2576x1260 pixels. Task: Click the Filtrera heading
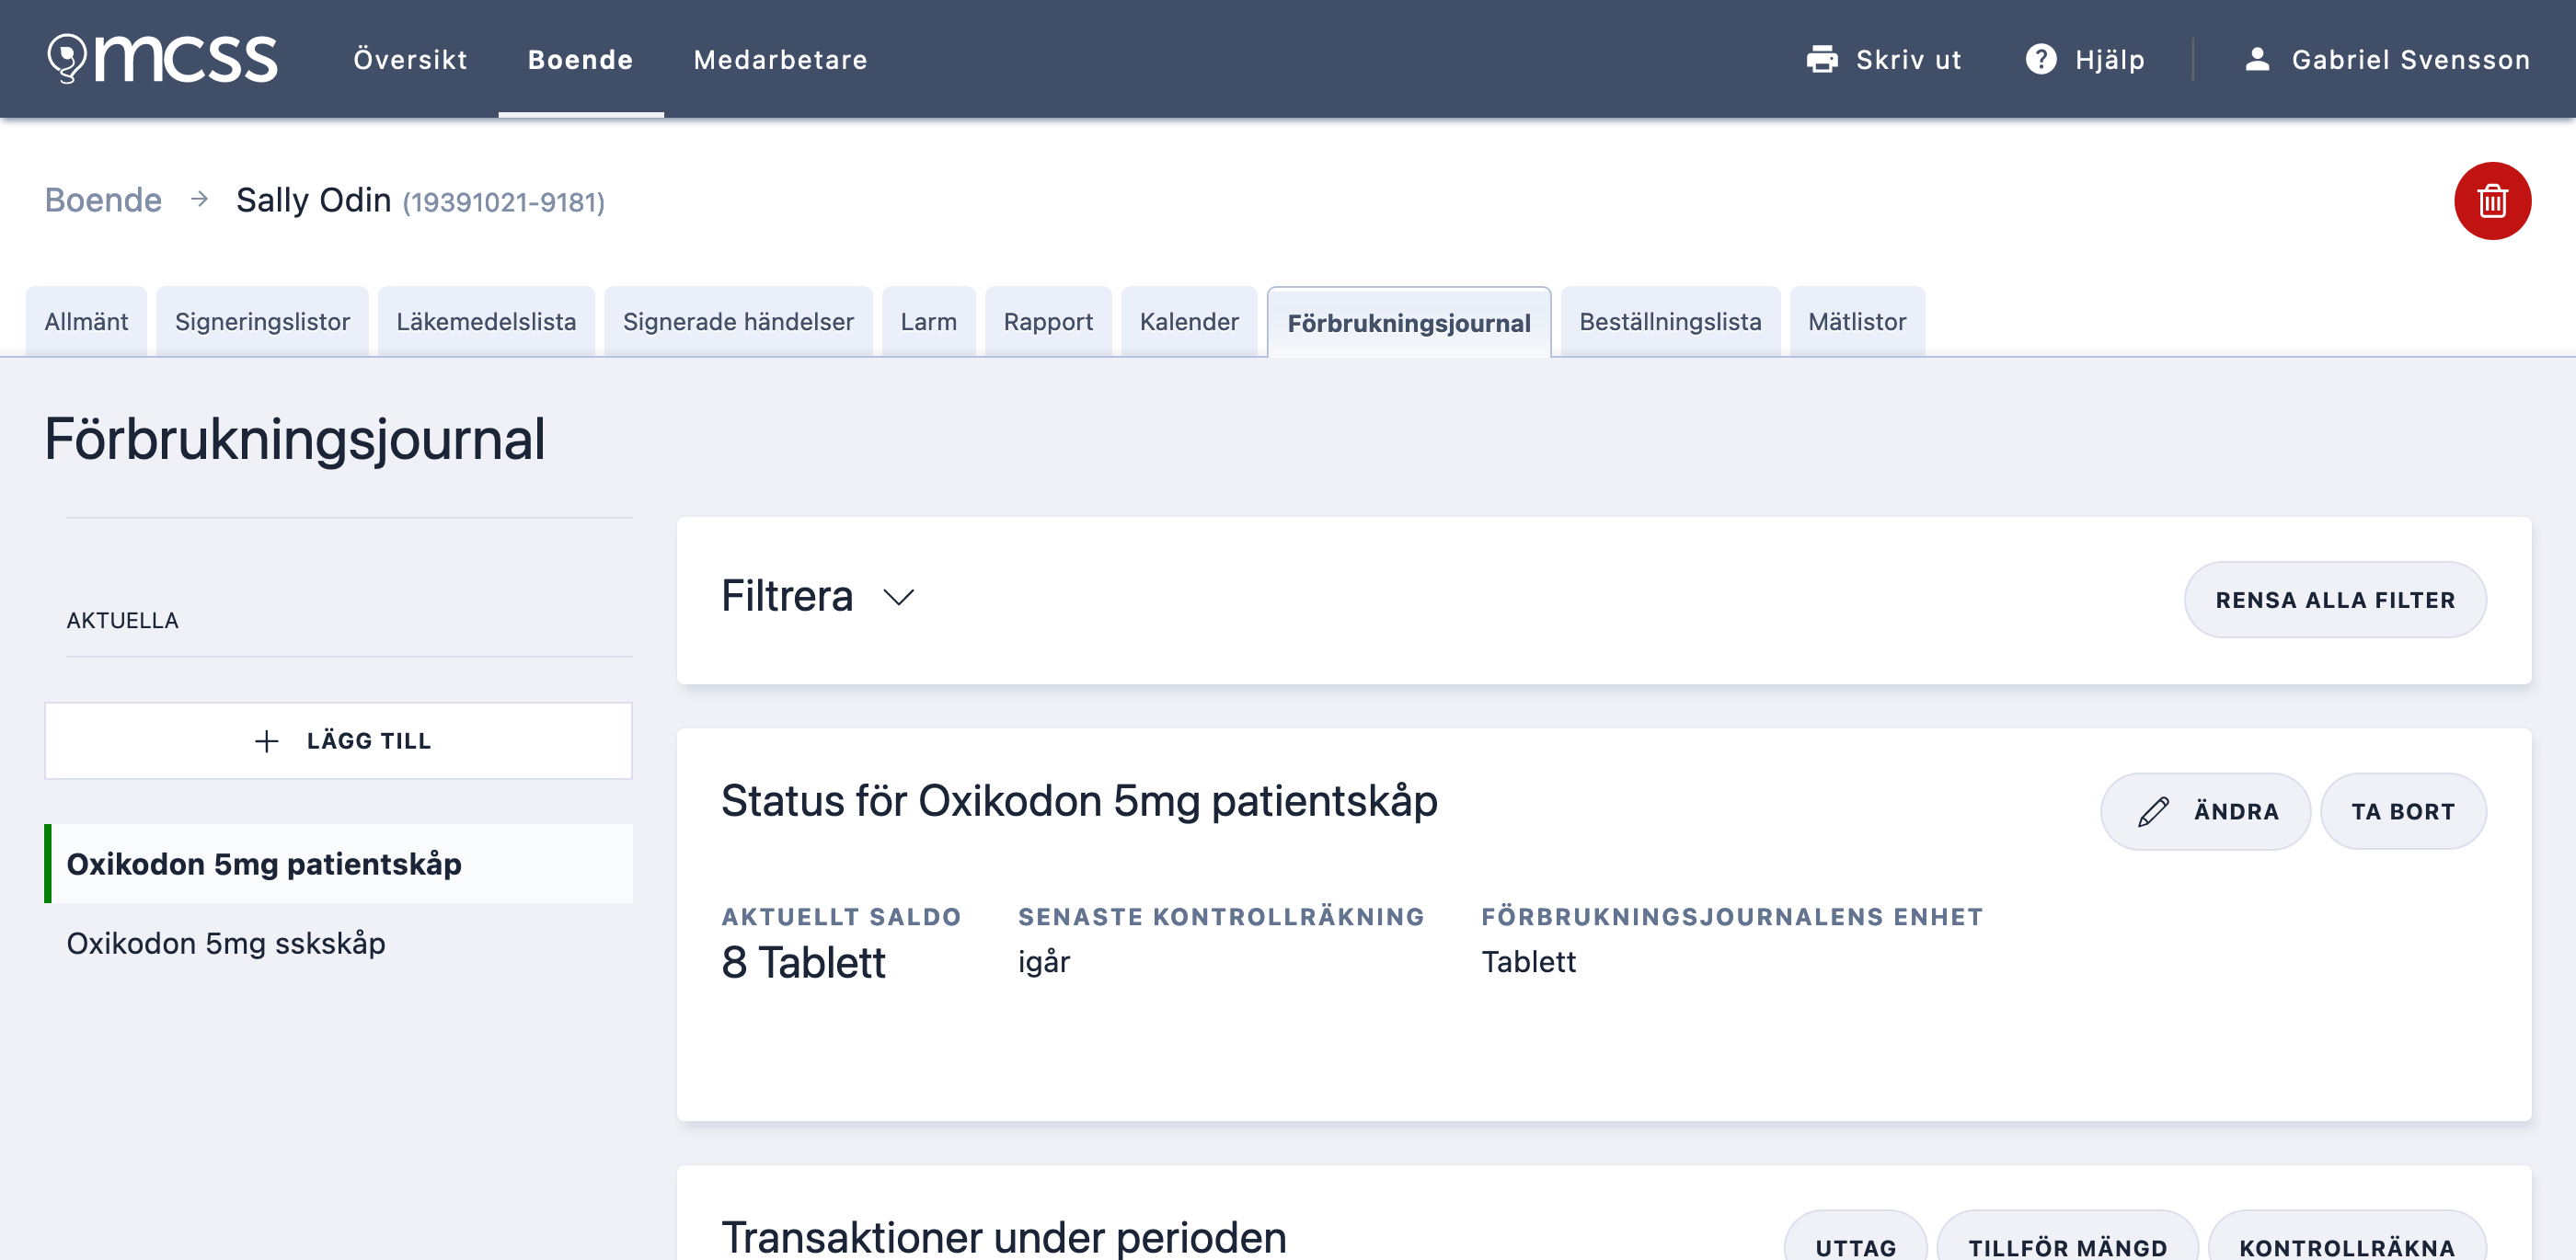point(787,596)
